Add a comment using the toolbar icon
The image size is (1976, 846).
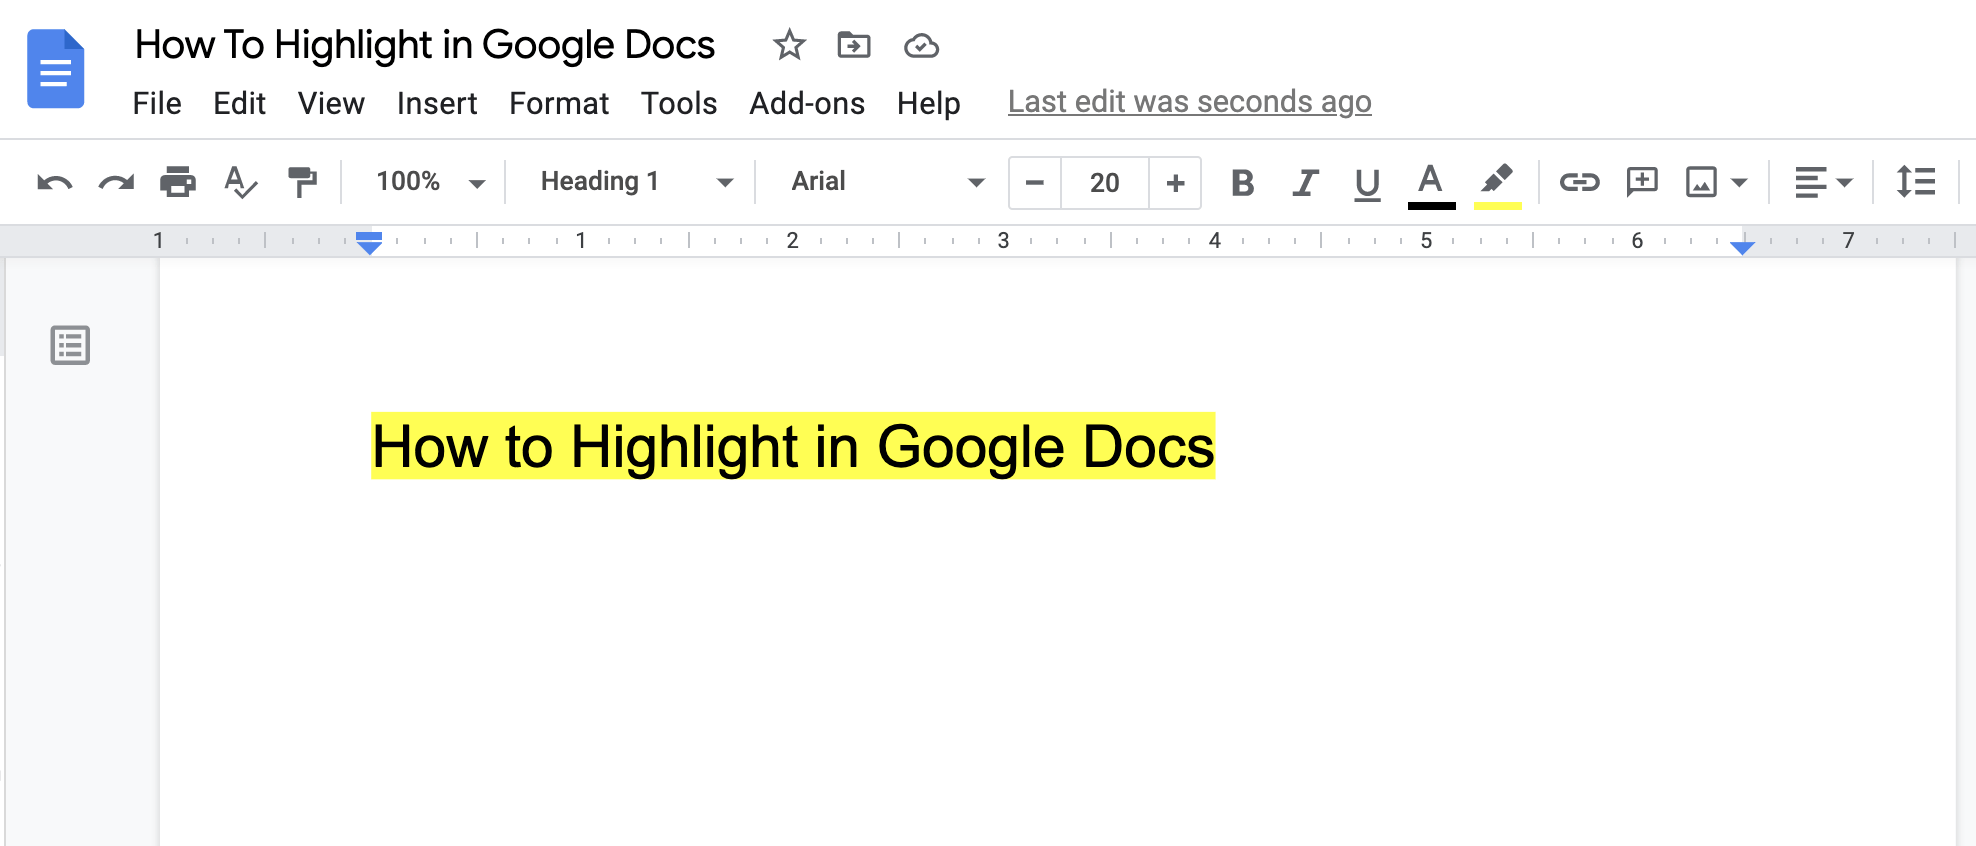tap(1642, 182)
